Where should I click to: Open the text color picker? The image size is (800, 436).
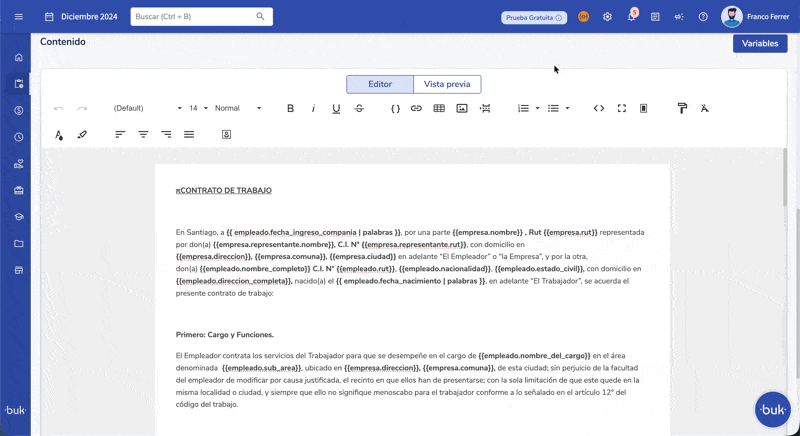pyautogui.click(x=59, y=134)
